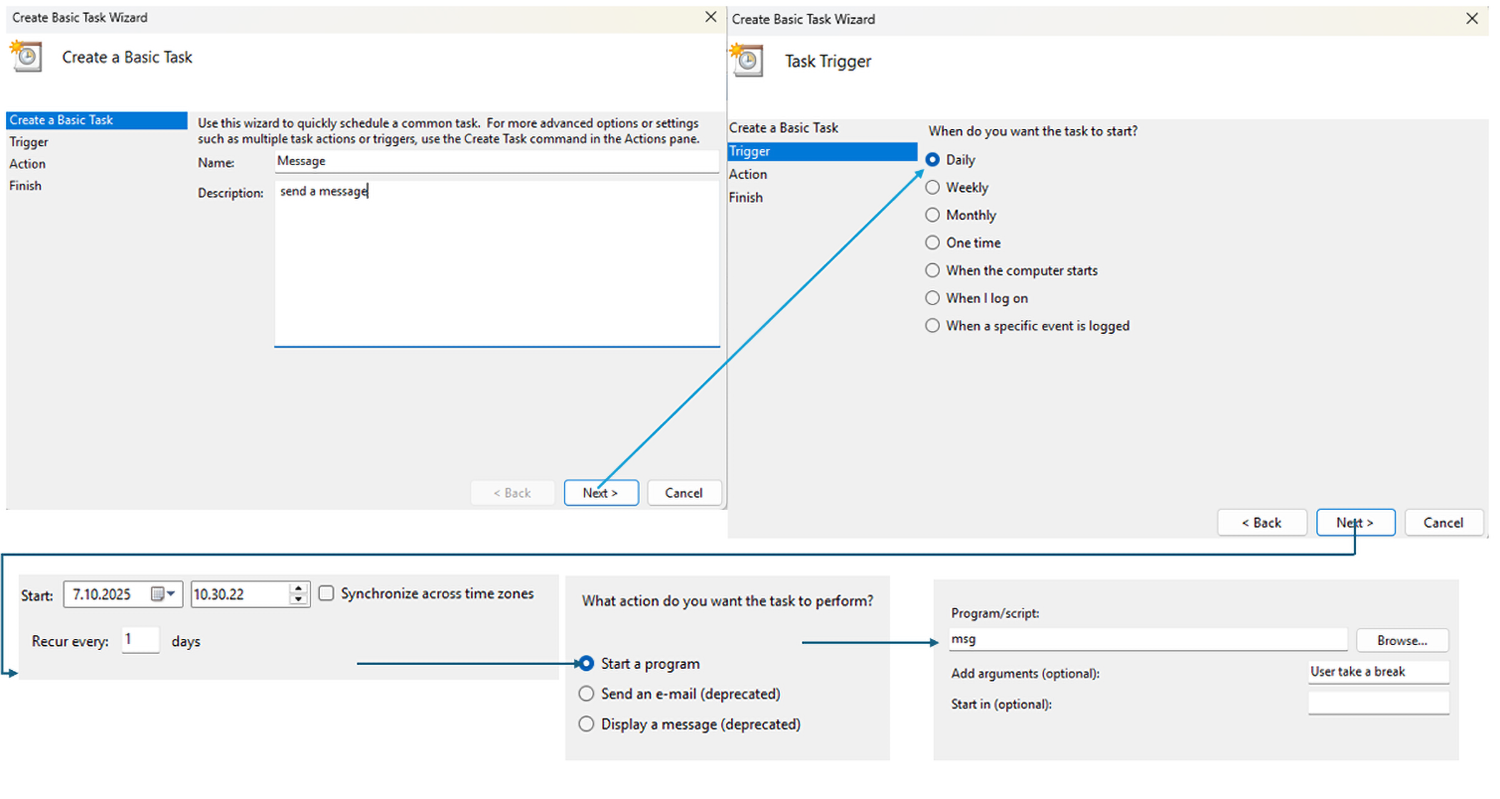Click Next in the Task Trigger wizard
This screenshot has height=799, width=1500.
pos(1355,523)
